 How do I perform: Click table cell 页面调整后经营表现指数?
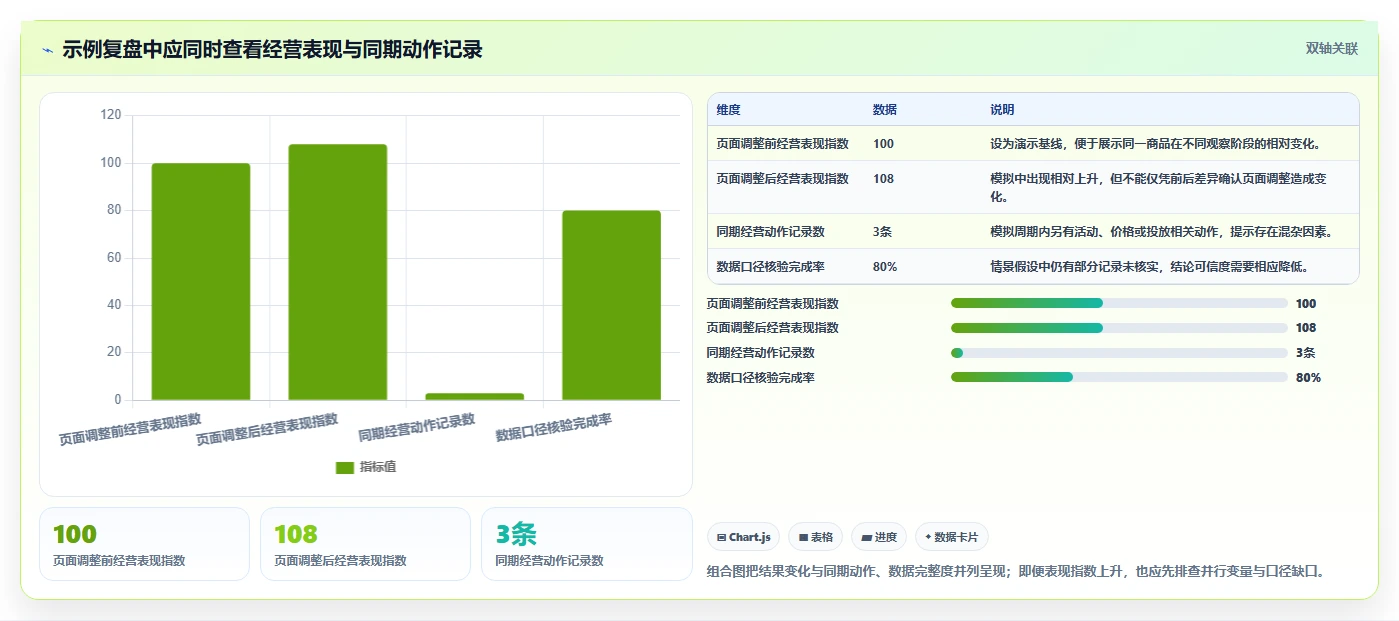tap(782, 179)
